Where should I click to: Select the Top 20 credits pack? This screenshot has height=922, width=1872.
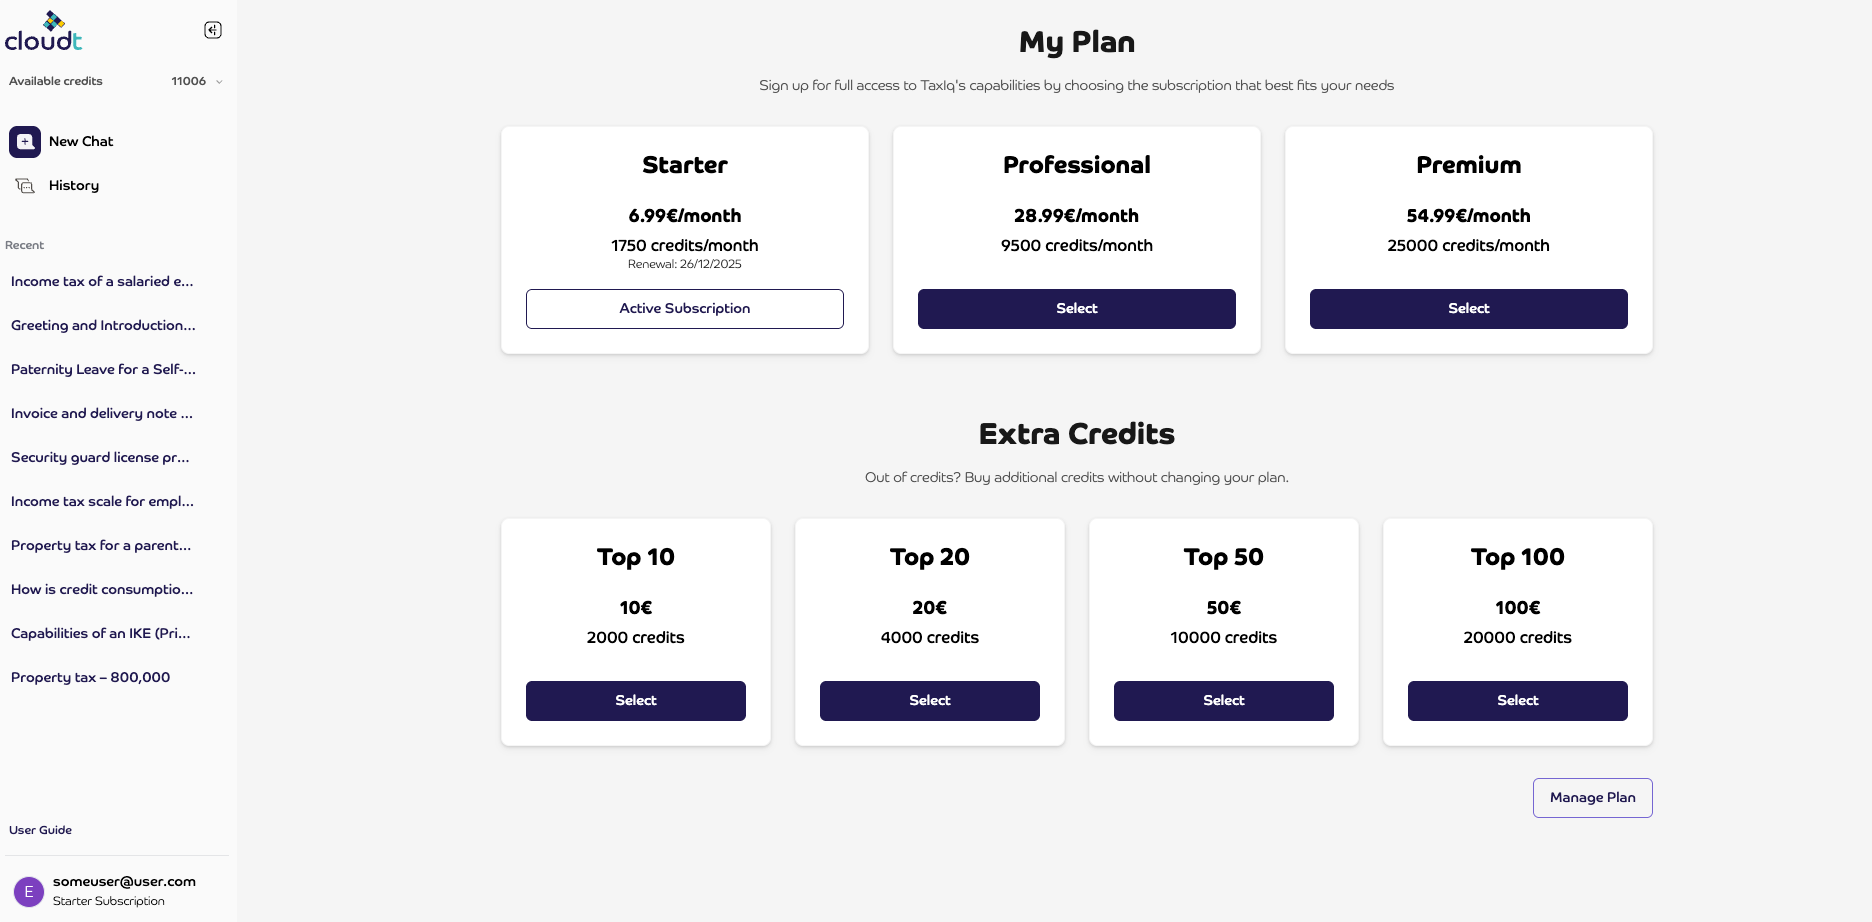pos(929,701)
